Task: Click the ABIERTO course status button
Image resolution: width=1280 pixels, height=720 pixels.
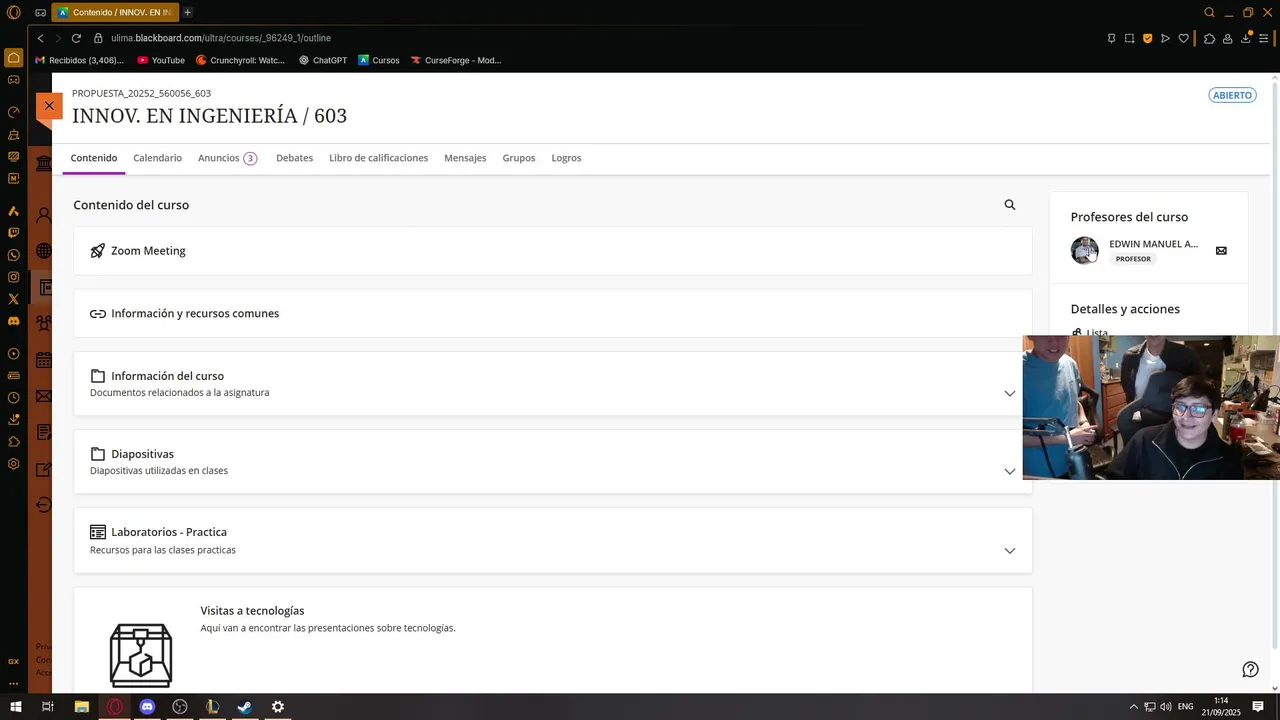Action: [1232, 95]
